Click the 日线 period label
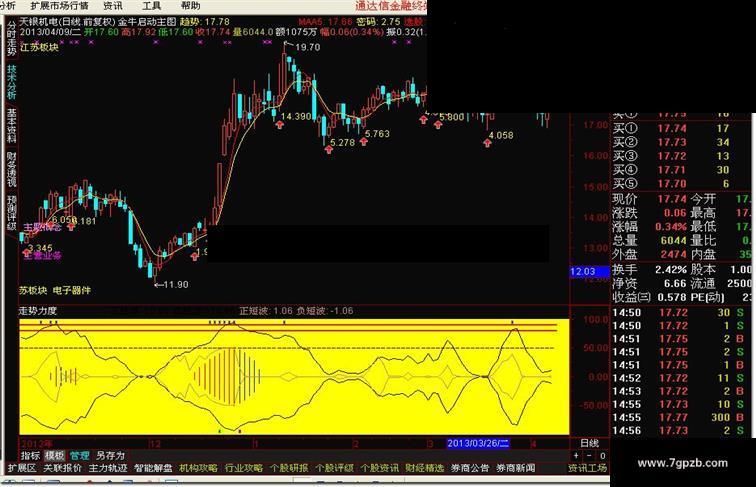The image size is (756, 487). (589, 443)
